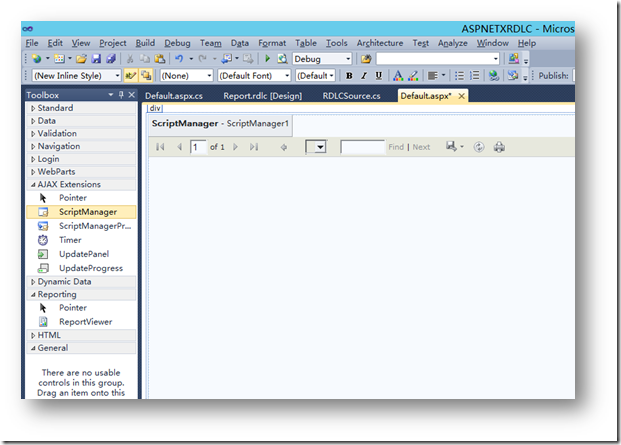The width and height of the screenshot is (621, 445).
Task: Click the back to parent report icon
Action: pos(284,147)
